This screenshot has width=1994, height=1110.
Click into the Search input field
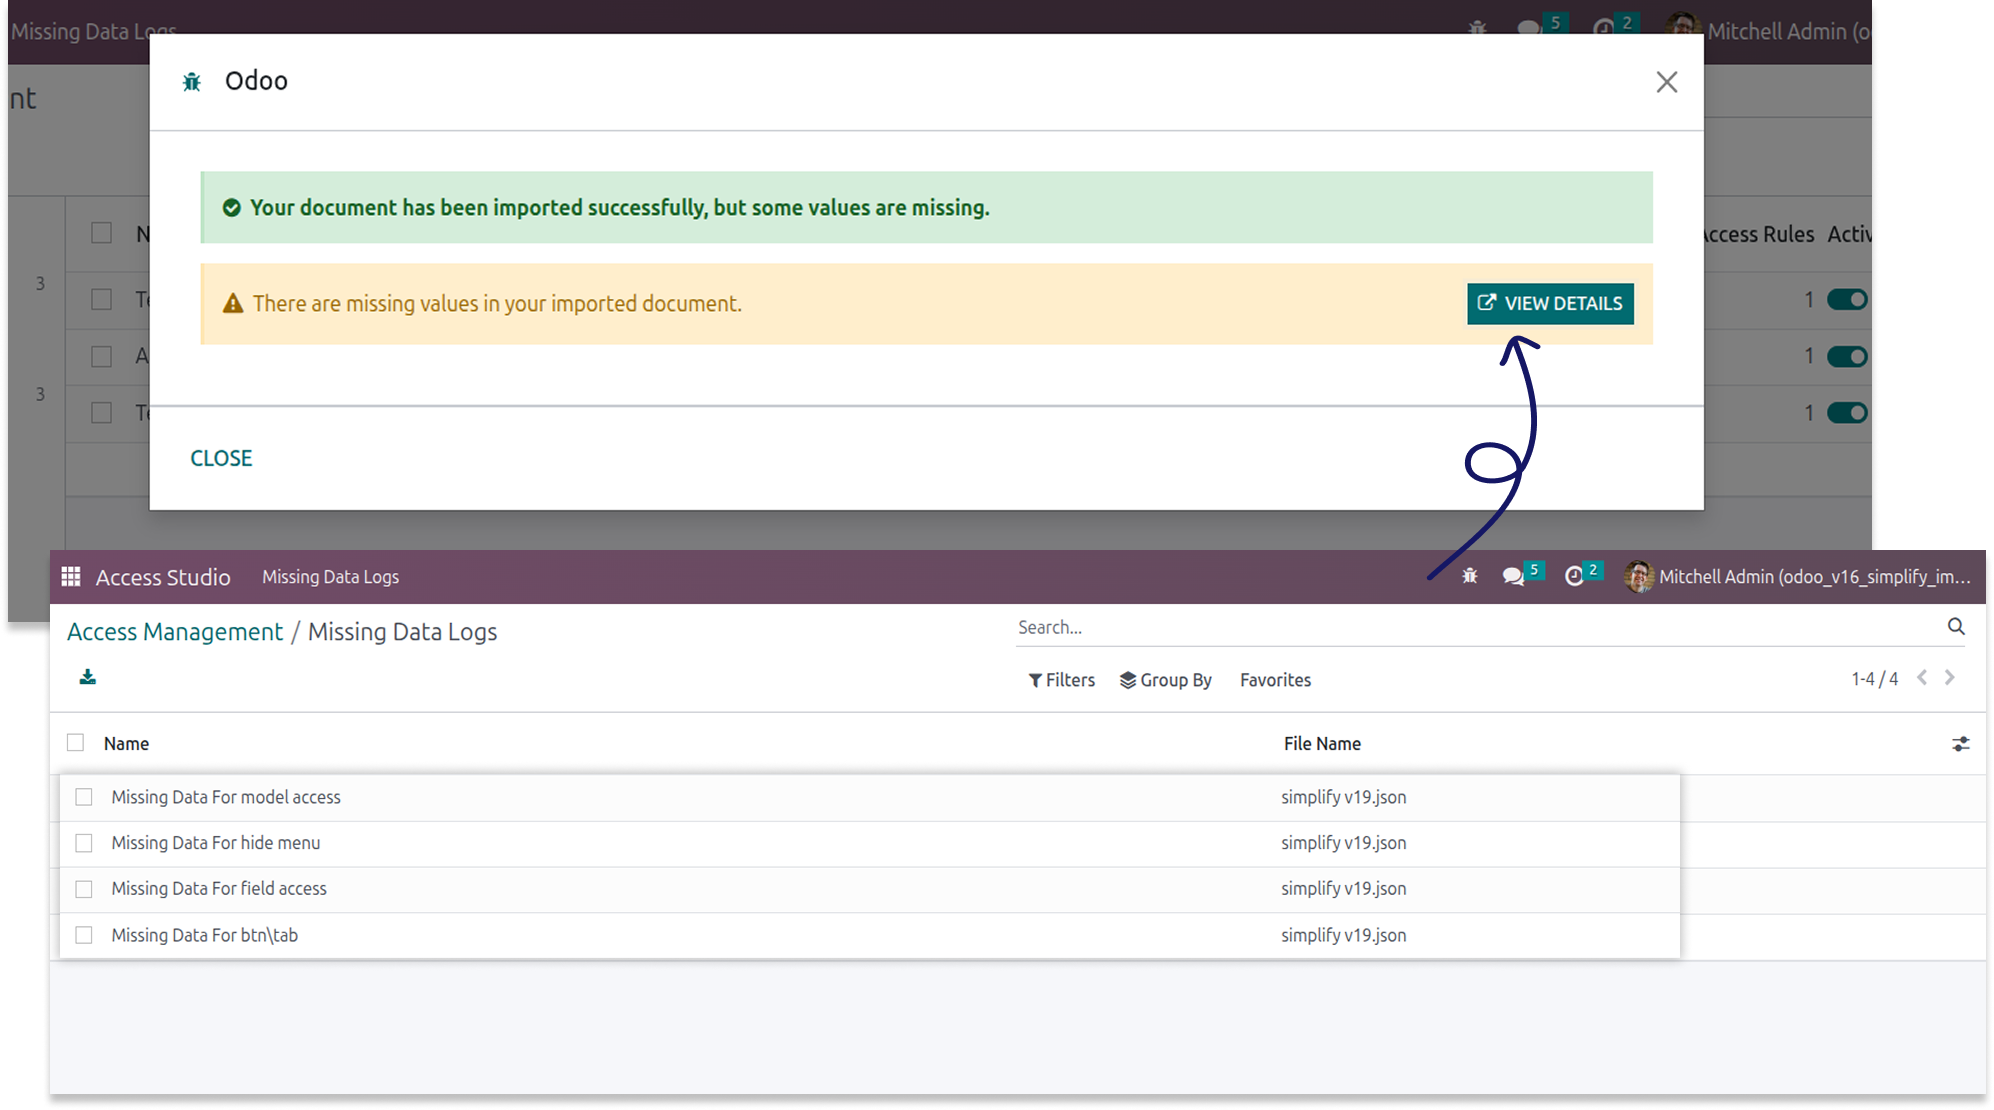coord(1470,628)
